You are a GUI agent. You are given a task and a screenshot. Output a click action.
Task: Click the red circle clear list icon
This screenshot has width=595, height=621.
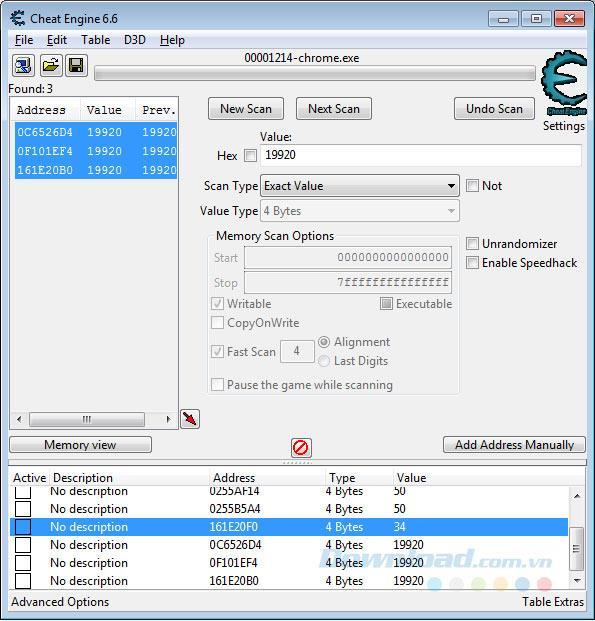301,448
